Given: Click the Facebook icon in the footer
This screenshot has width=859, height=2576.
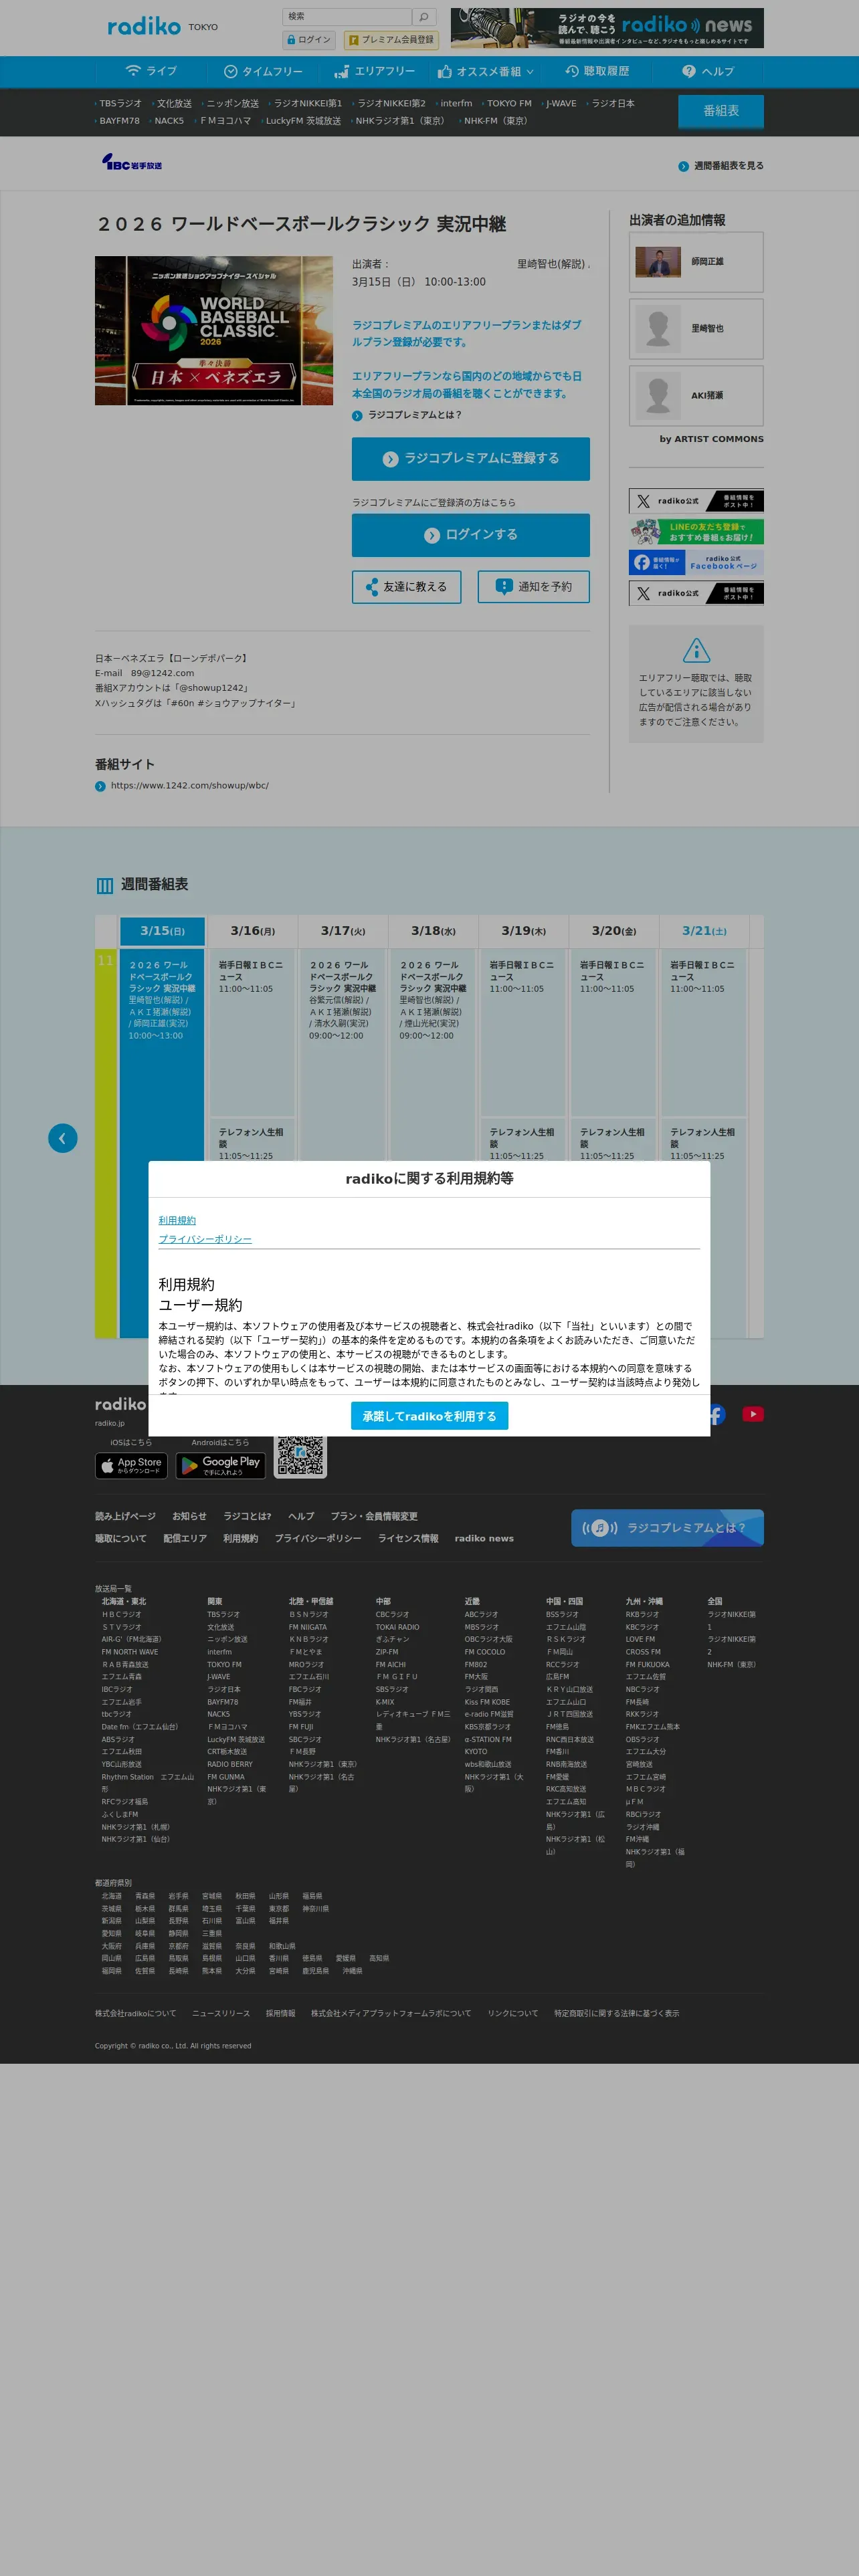Looking at the screenshot, I should pyautogui.click(x=717, y=1413).
